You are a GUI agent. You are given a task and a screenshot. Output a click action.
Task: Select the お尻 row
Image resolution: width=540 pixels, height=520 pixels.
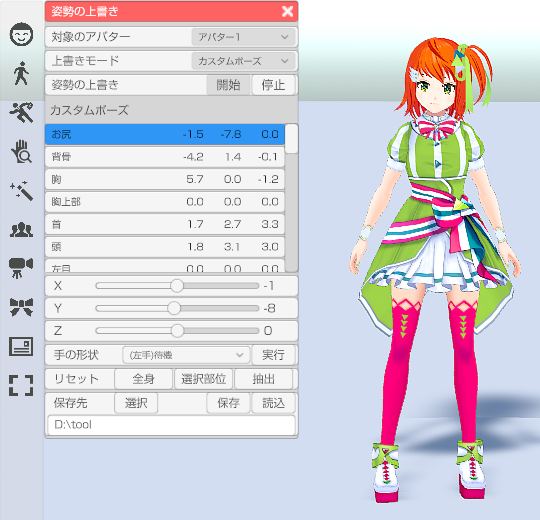(165, 134)
